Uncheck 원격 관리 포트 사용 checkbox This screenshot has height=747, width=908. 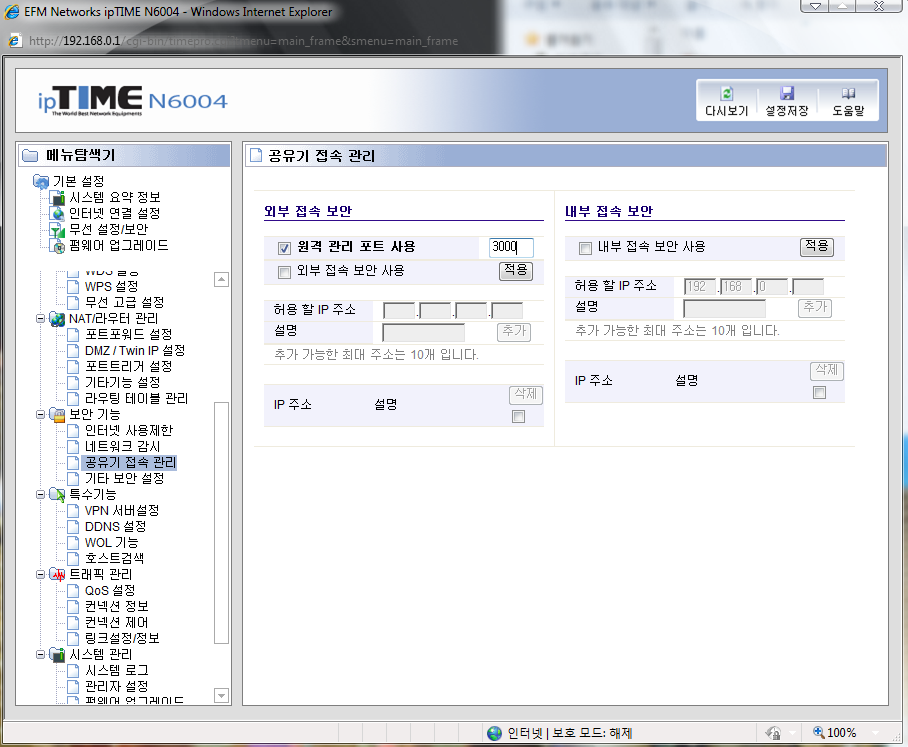coord(284,248)
